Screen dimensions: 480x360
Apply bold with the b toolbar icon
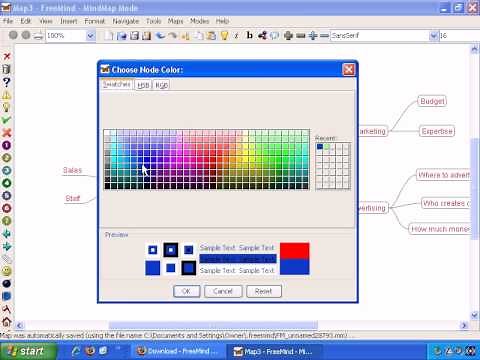pyautogui.click(x=249, y=35)
